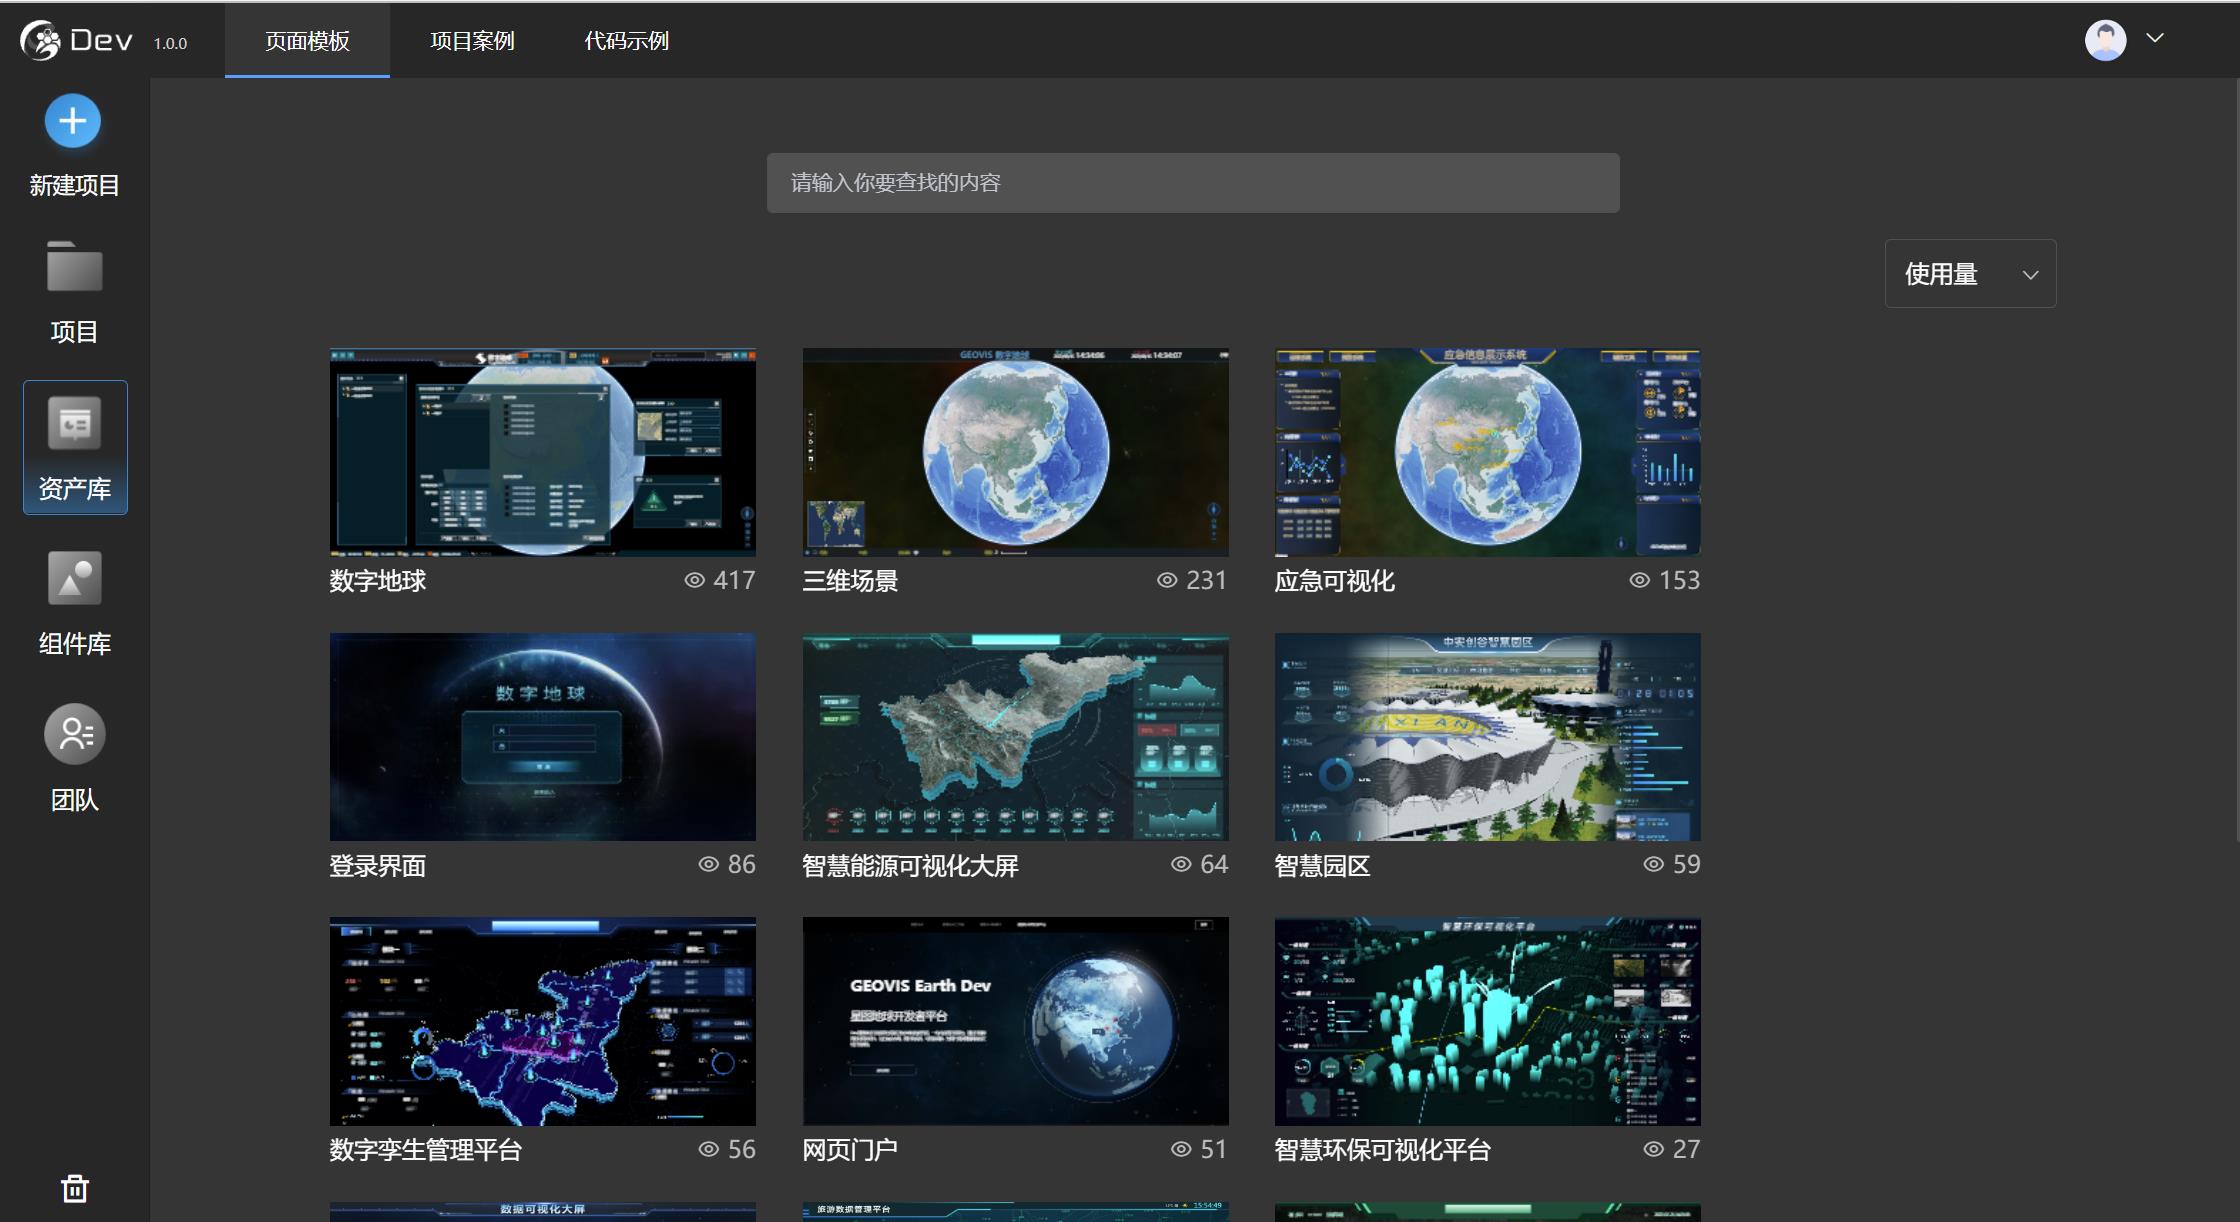This screenshot has width=2240, height=1222.
Task: Open the 团队 team icon
Action: coord(75,734)
